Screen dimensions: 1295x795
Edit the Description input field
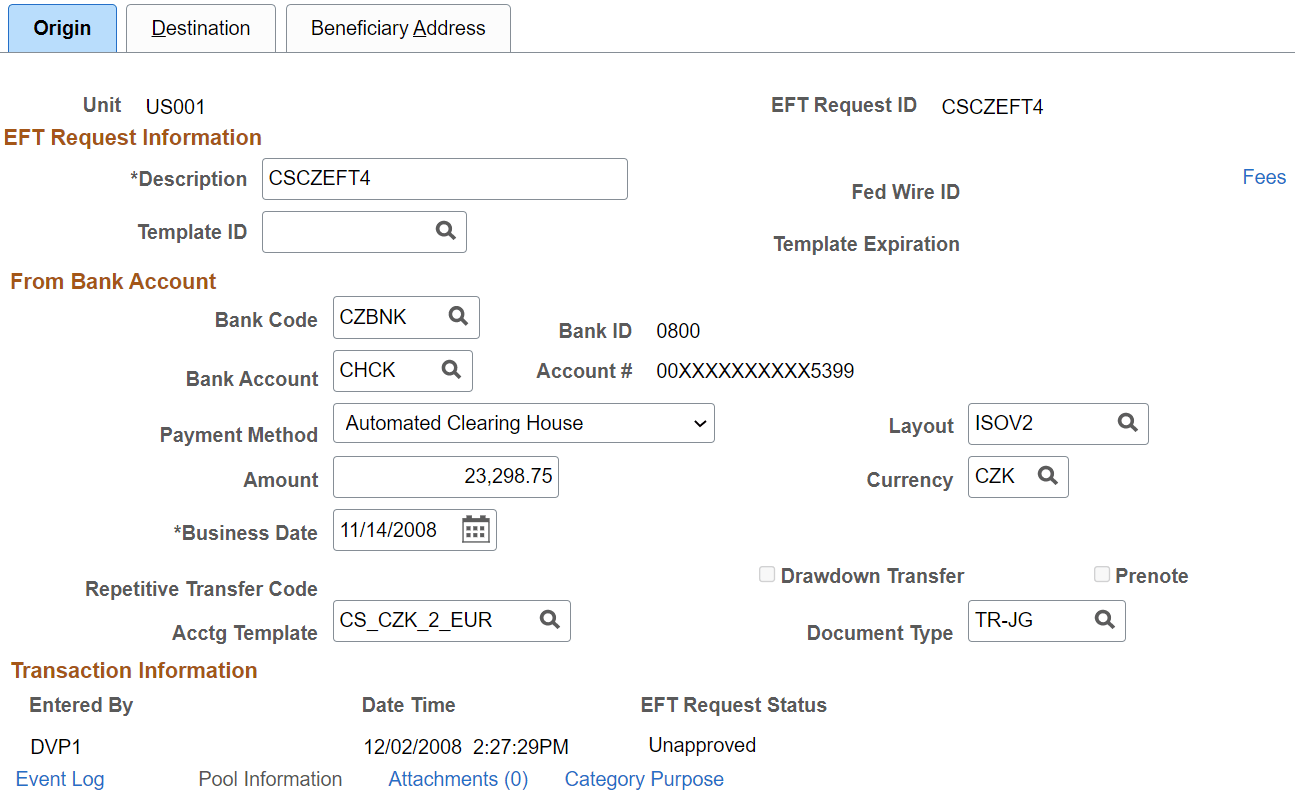click(x=444, y=178)
